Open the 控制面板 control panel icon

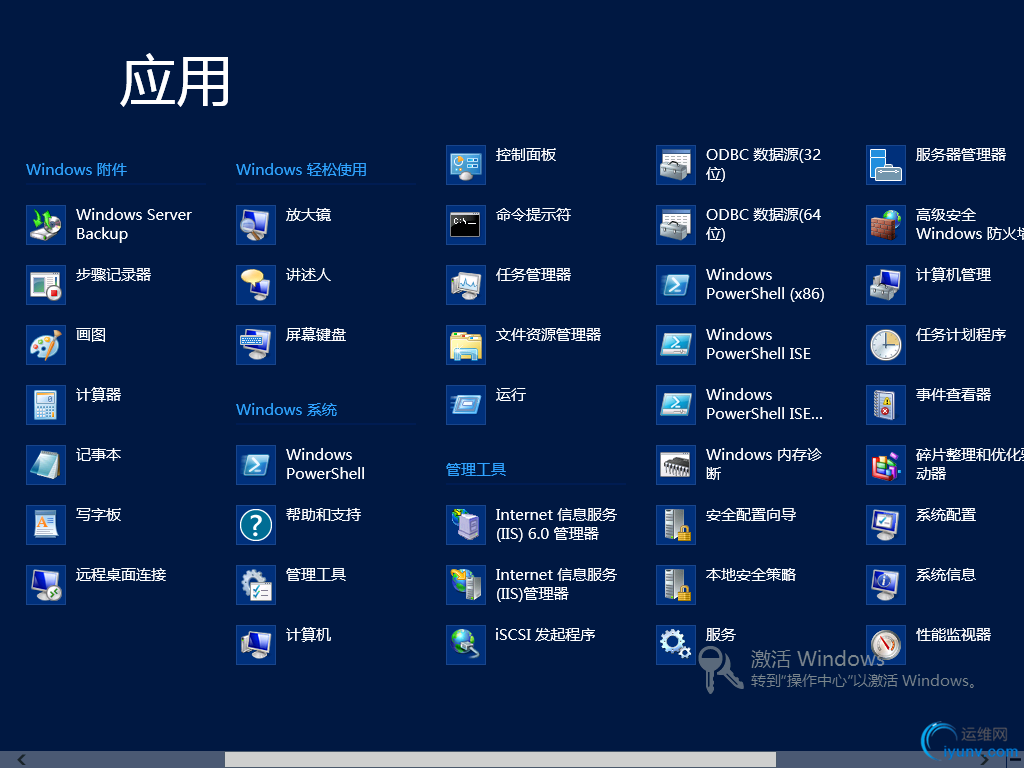(466, 165)
